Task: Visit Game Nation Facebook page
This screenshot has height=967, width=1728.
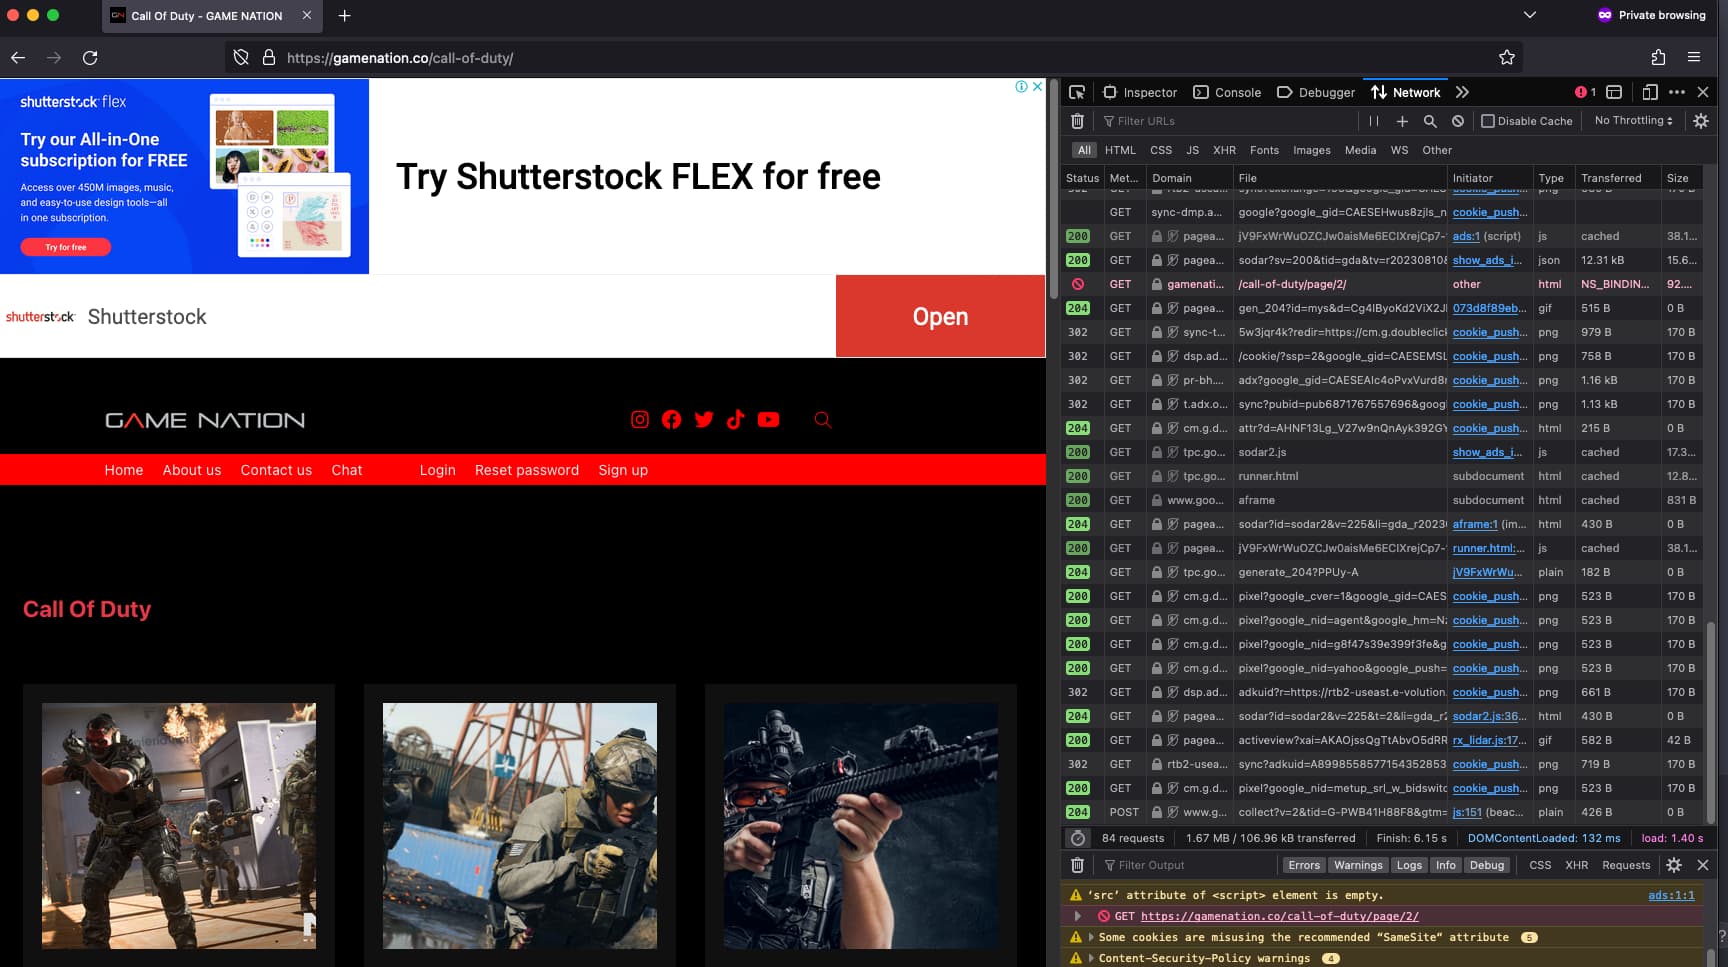Action: click(x=672, y=420)
